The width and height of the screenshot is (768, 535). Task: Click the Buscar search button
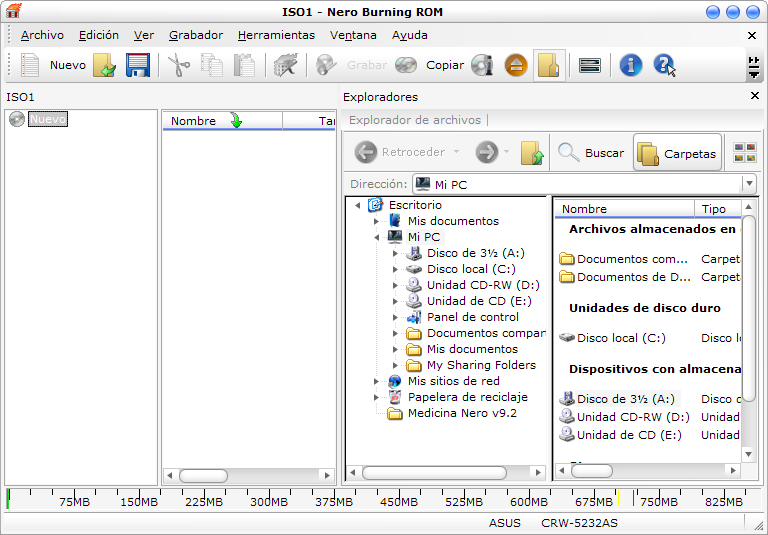coord(591,153)
